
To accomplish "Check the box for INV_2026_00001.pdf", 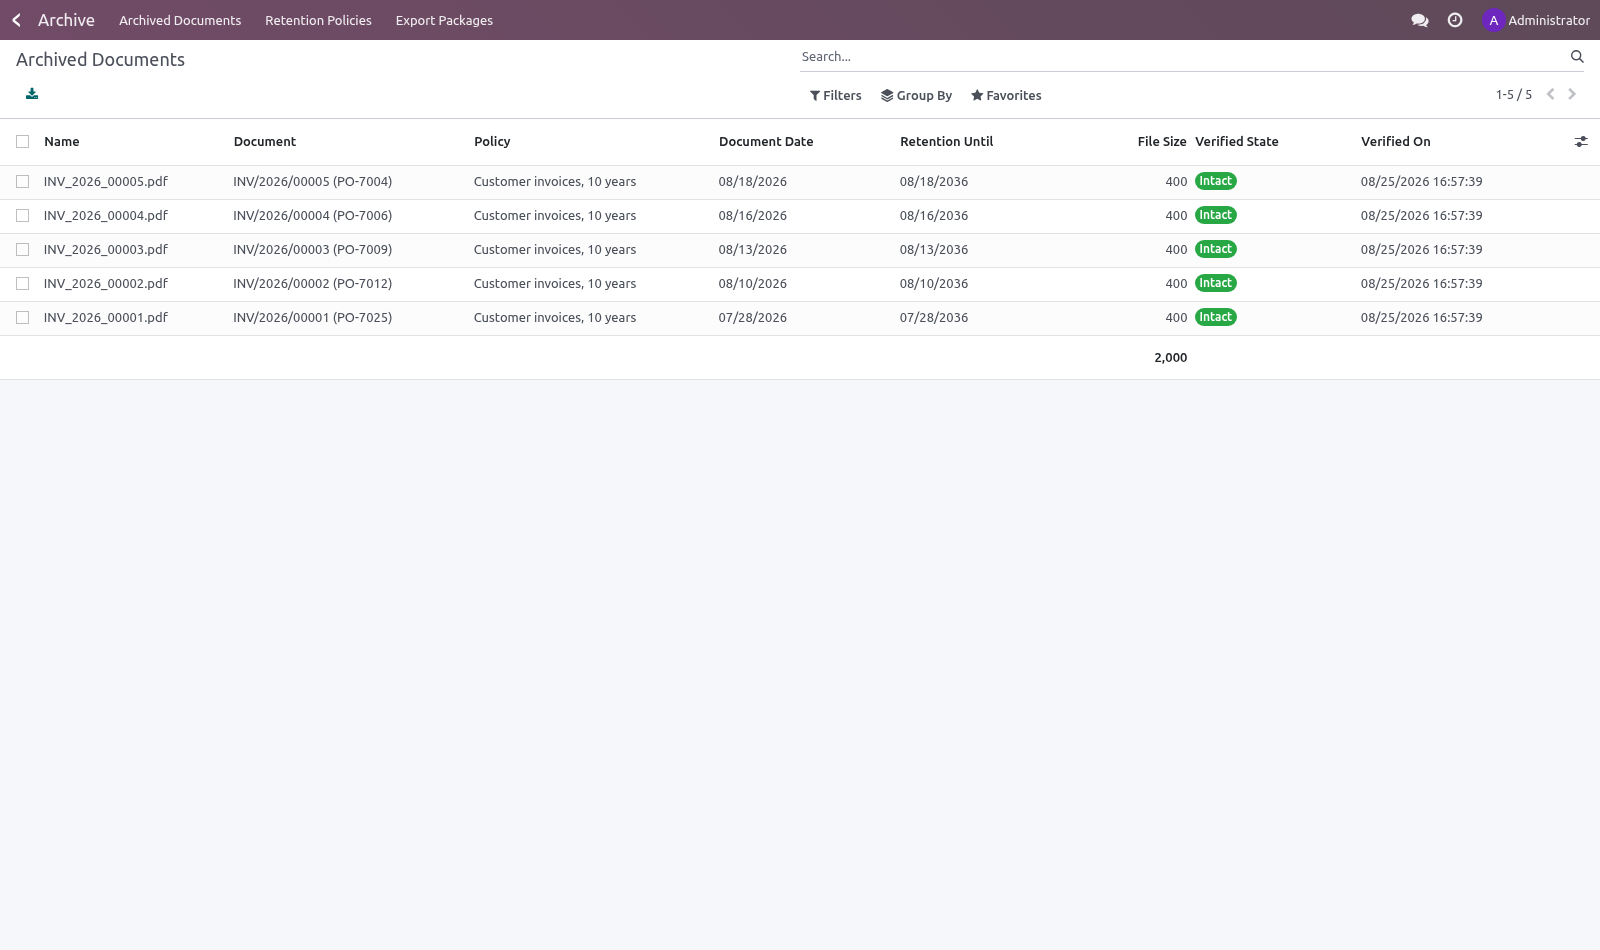I will [x=22, y=318].
